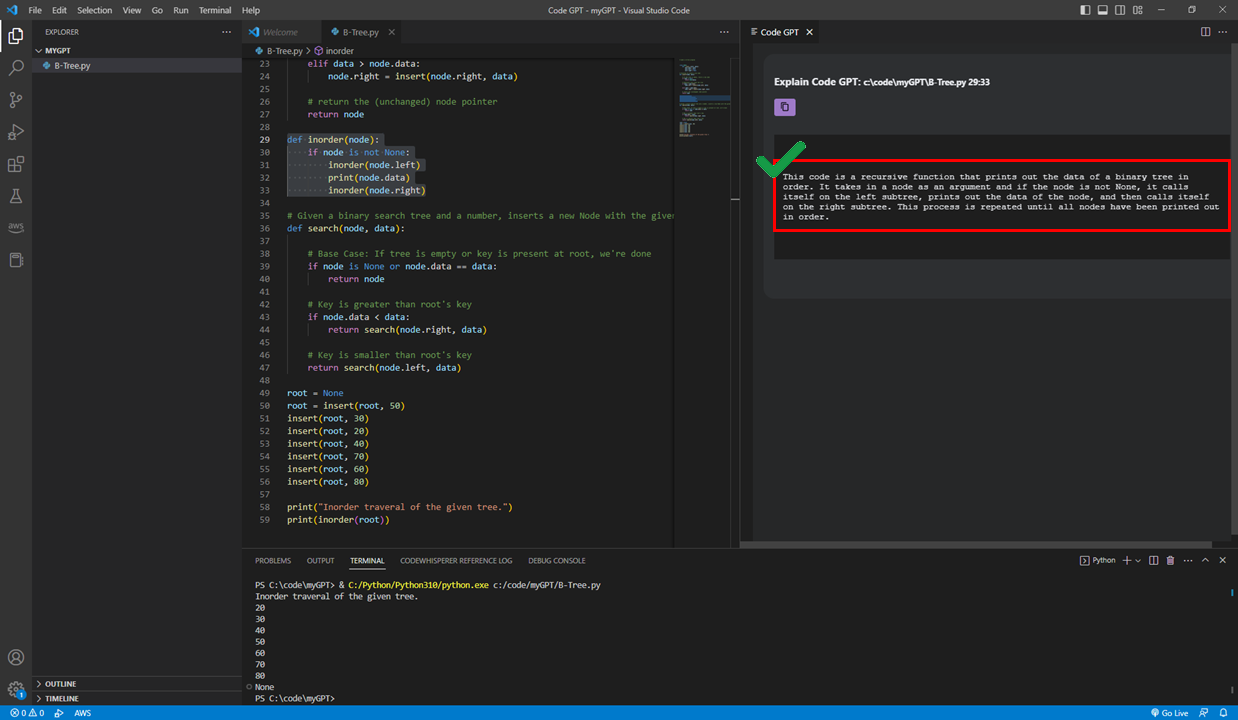This screenshot has width=1238, height=720.
Task: Click in the terminal prompt line PS C:\code\myGPT>
Action: (295, 698)
